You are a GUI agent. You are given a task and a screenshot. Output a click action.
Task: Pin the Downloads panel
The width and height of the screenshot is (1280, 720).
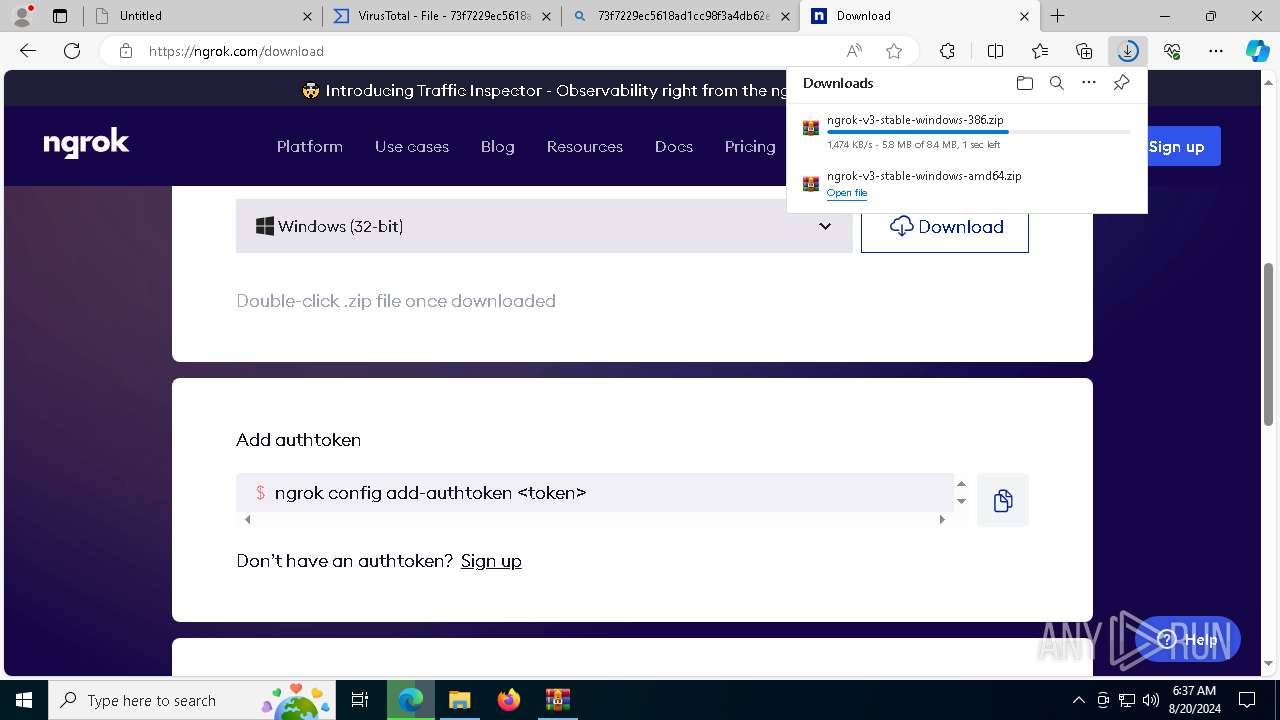pyautogui.click(x=1121, y=83)
